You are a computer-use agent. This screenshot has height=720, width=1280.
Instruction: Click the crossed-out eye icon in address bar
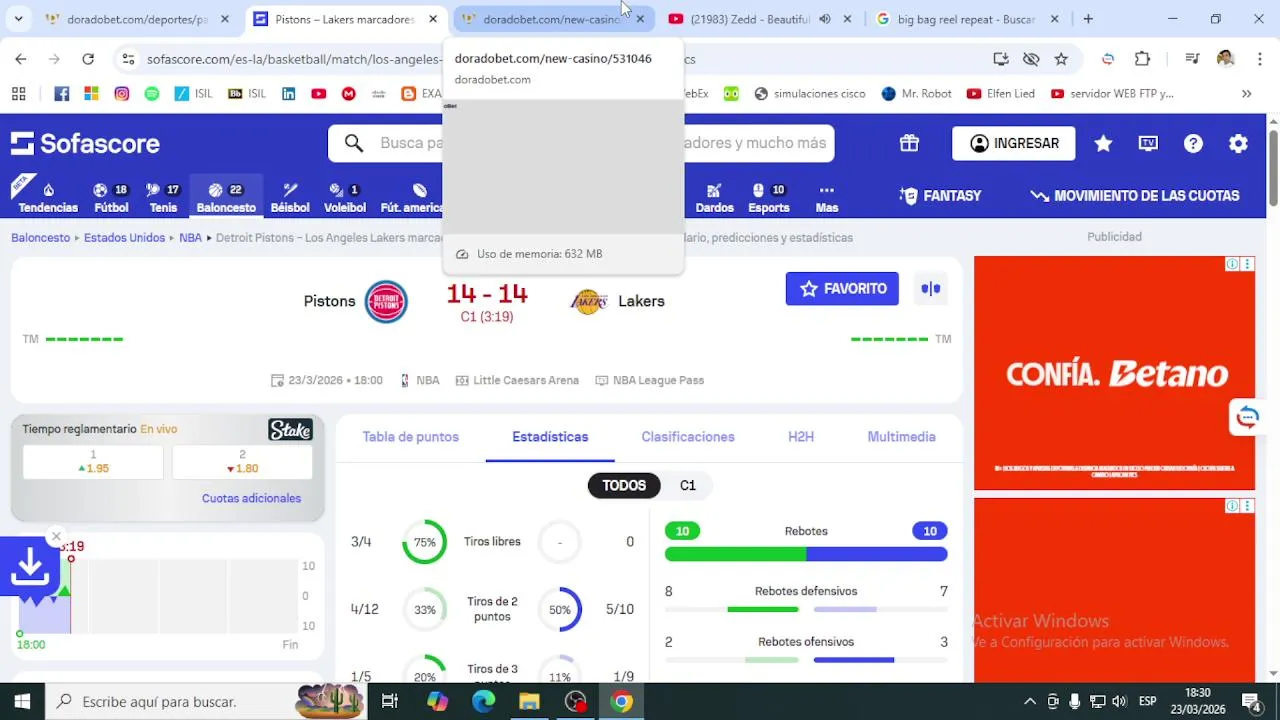pos(1031,59)
